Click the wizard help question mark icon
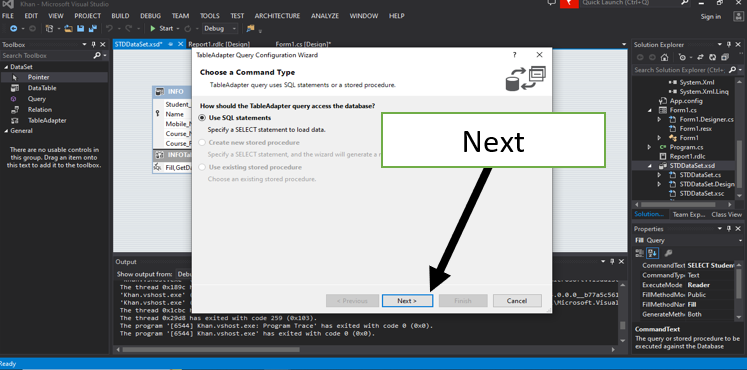The image size is (747, 370). click(515, 55)
